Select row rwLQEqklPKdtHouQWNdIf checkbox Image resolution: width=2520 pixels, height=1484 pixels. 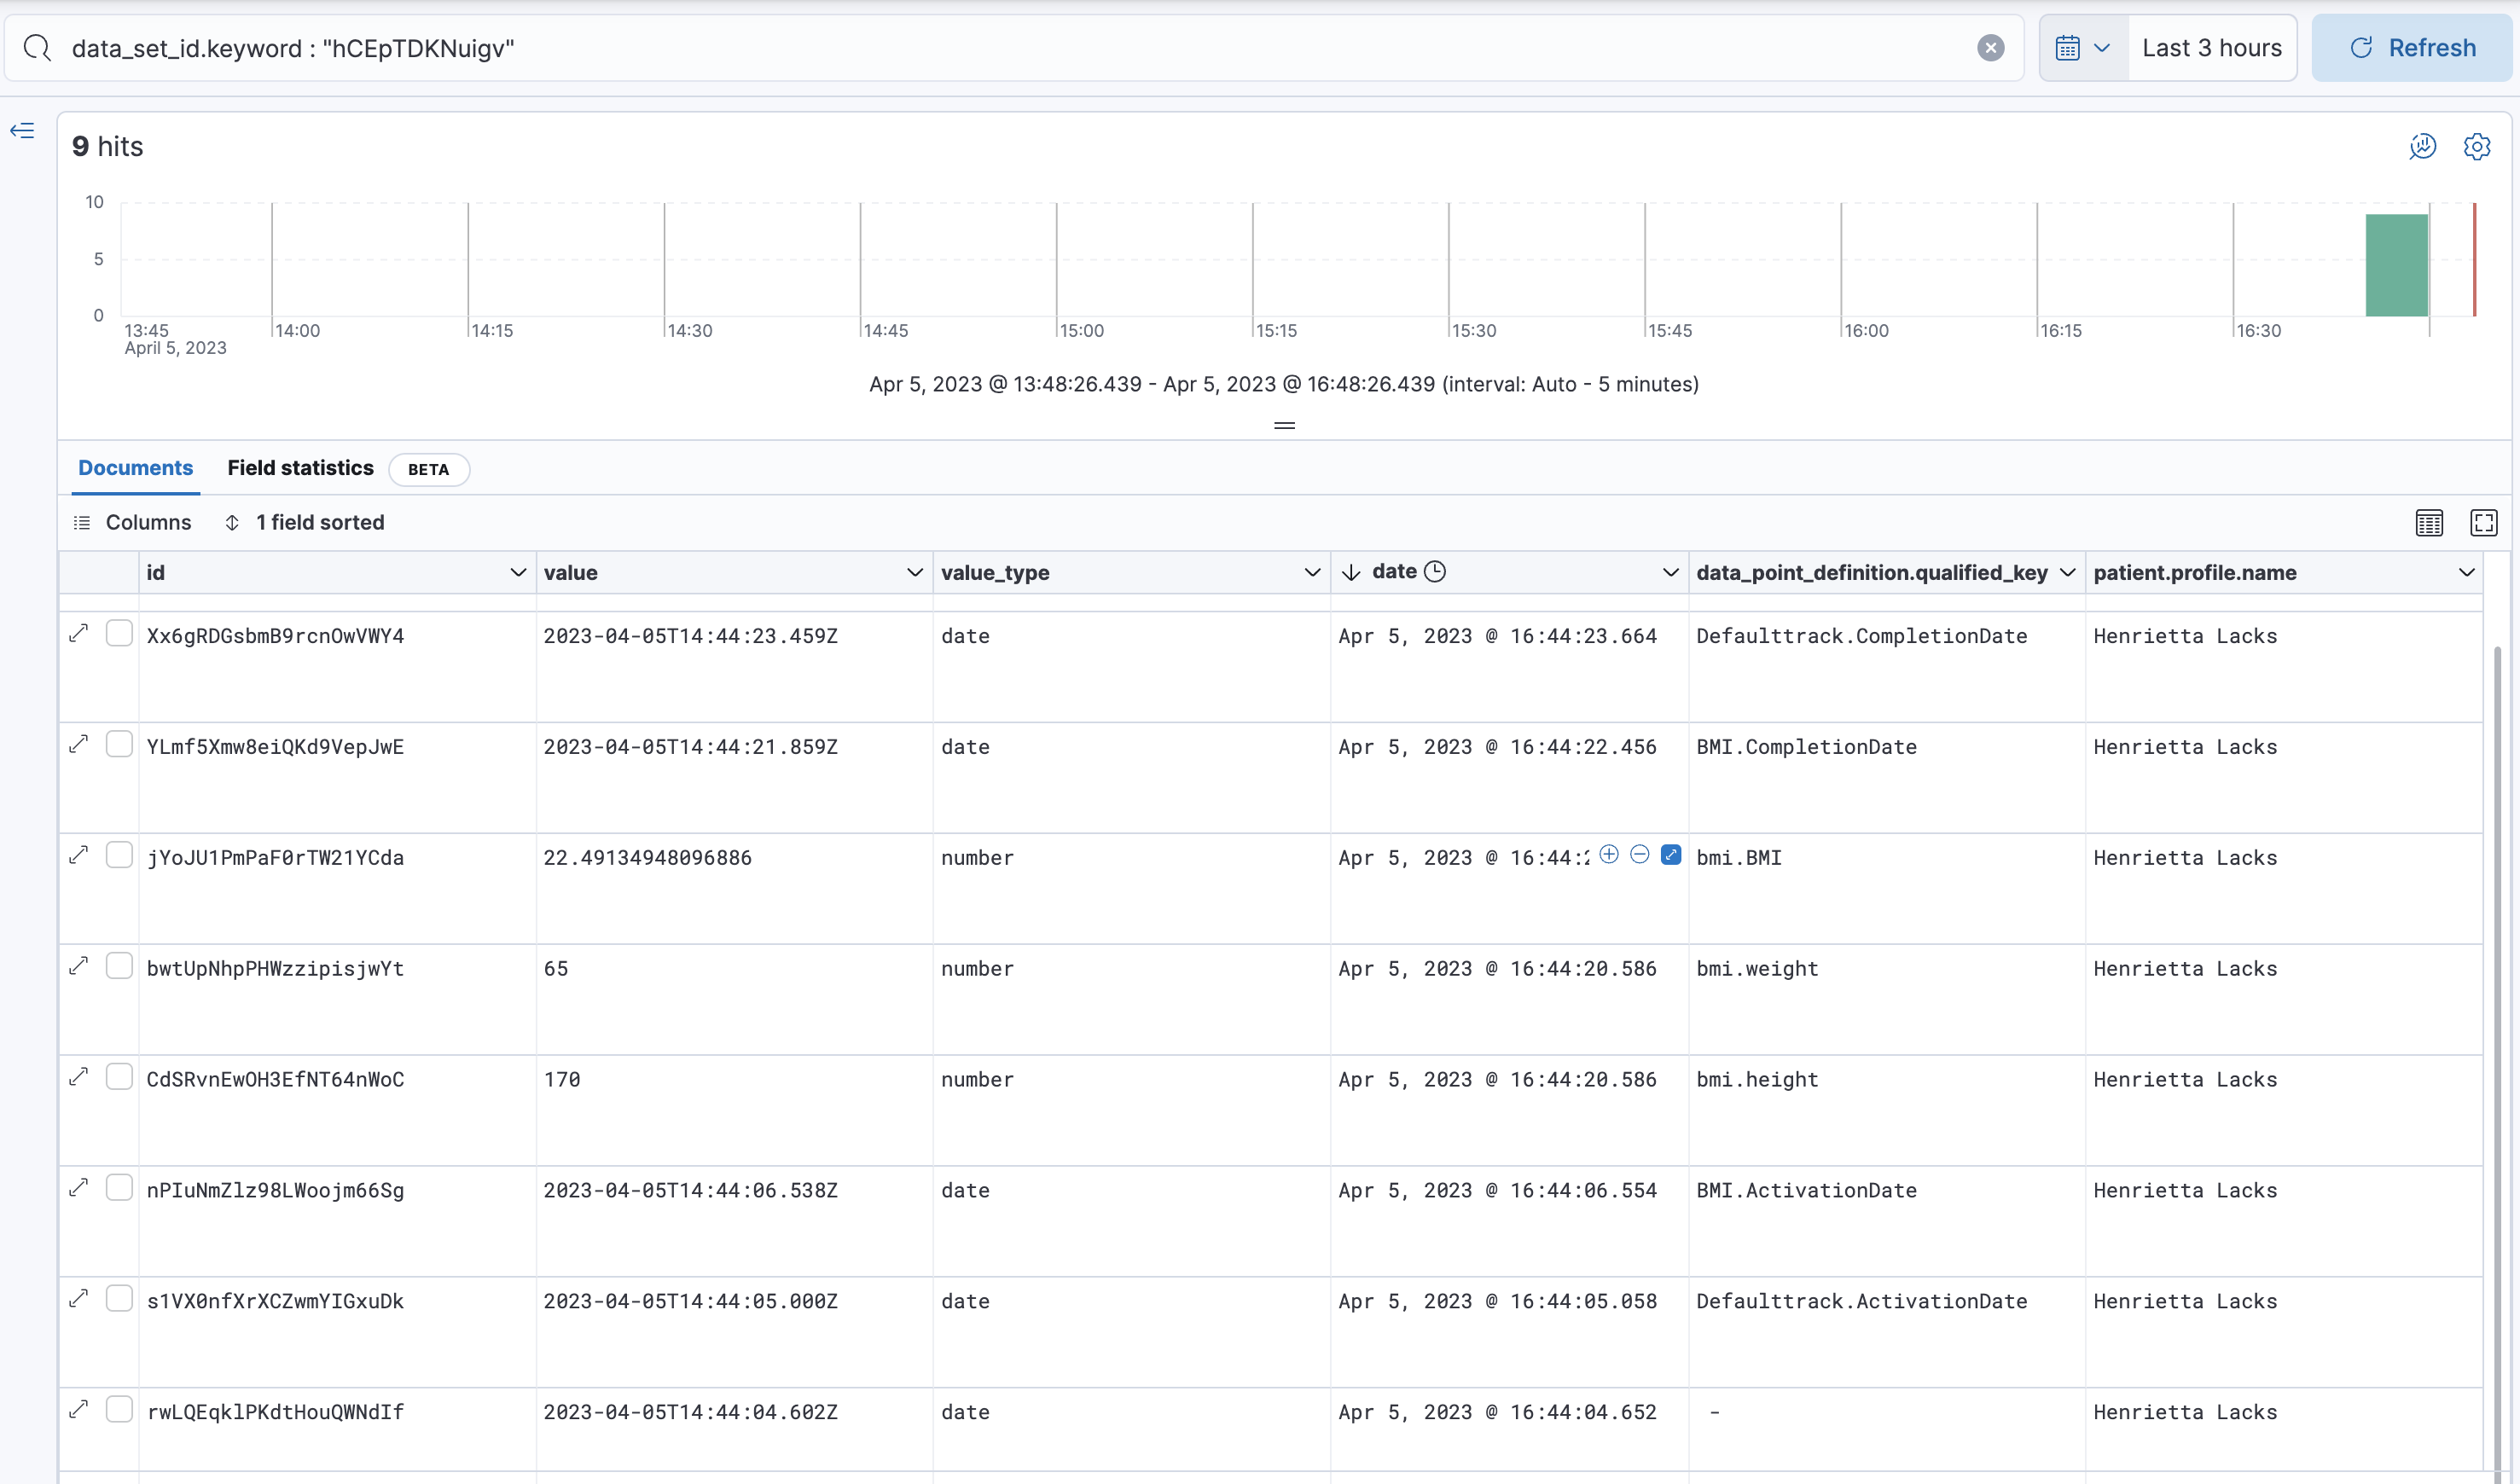point(119,1410)
